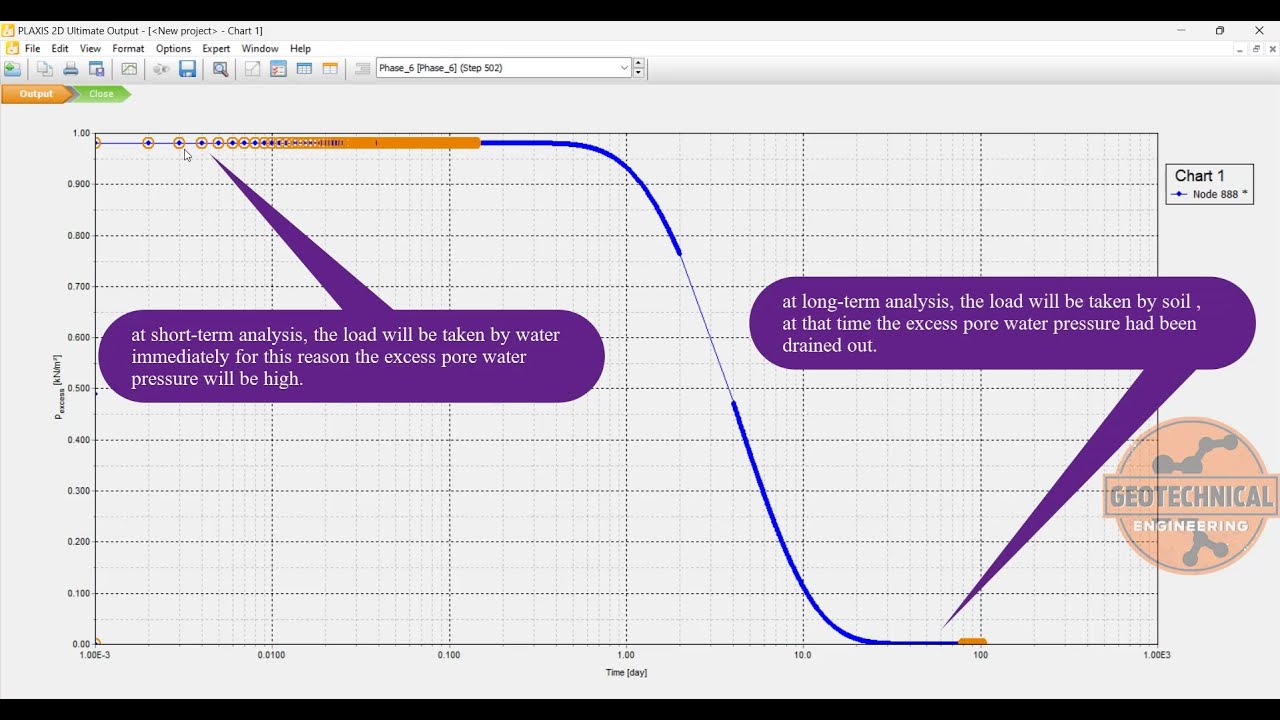The image size is (1280, 720).
Task: Open the Expert menu
Action: (216, 48)
